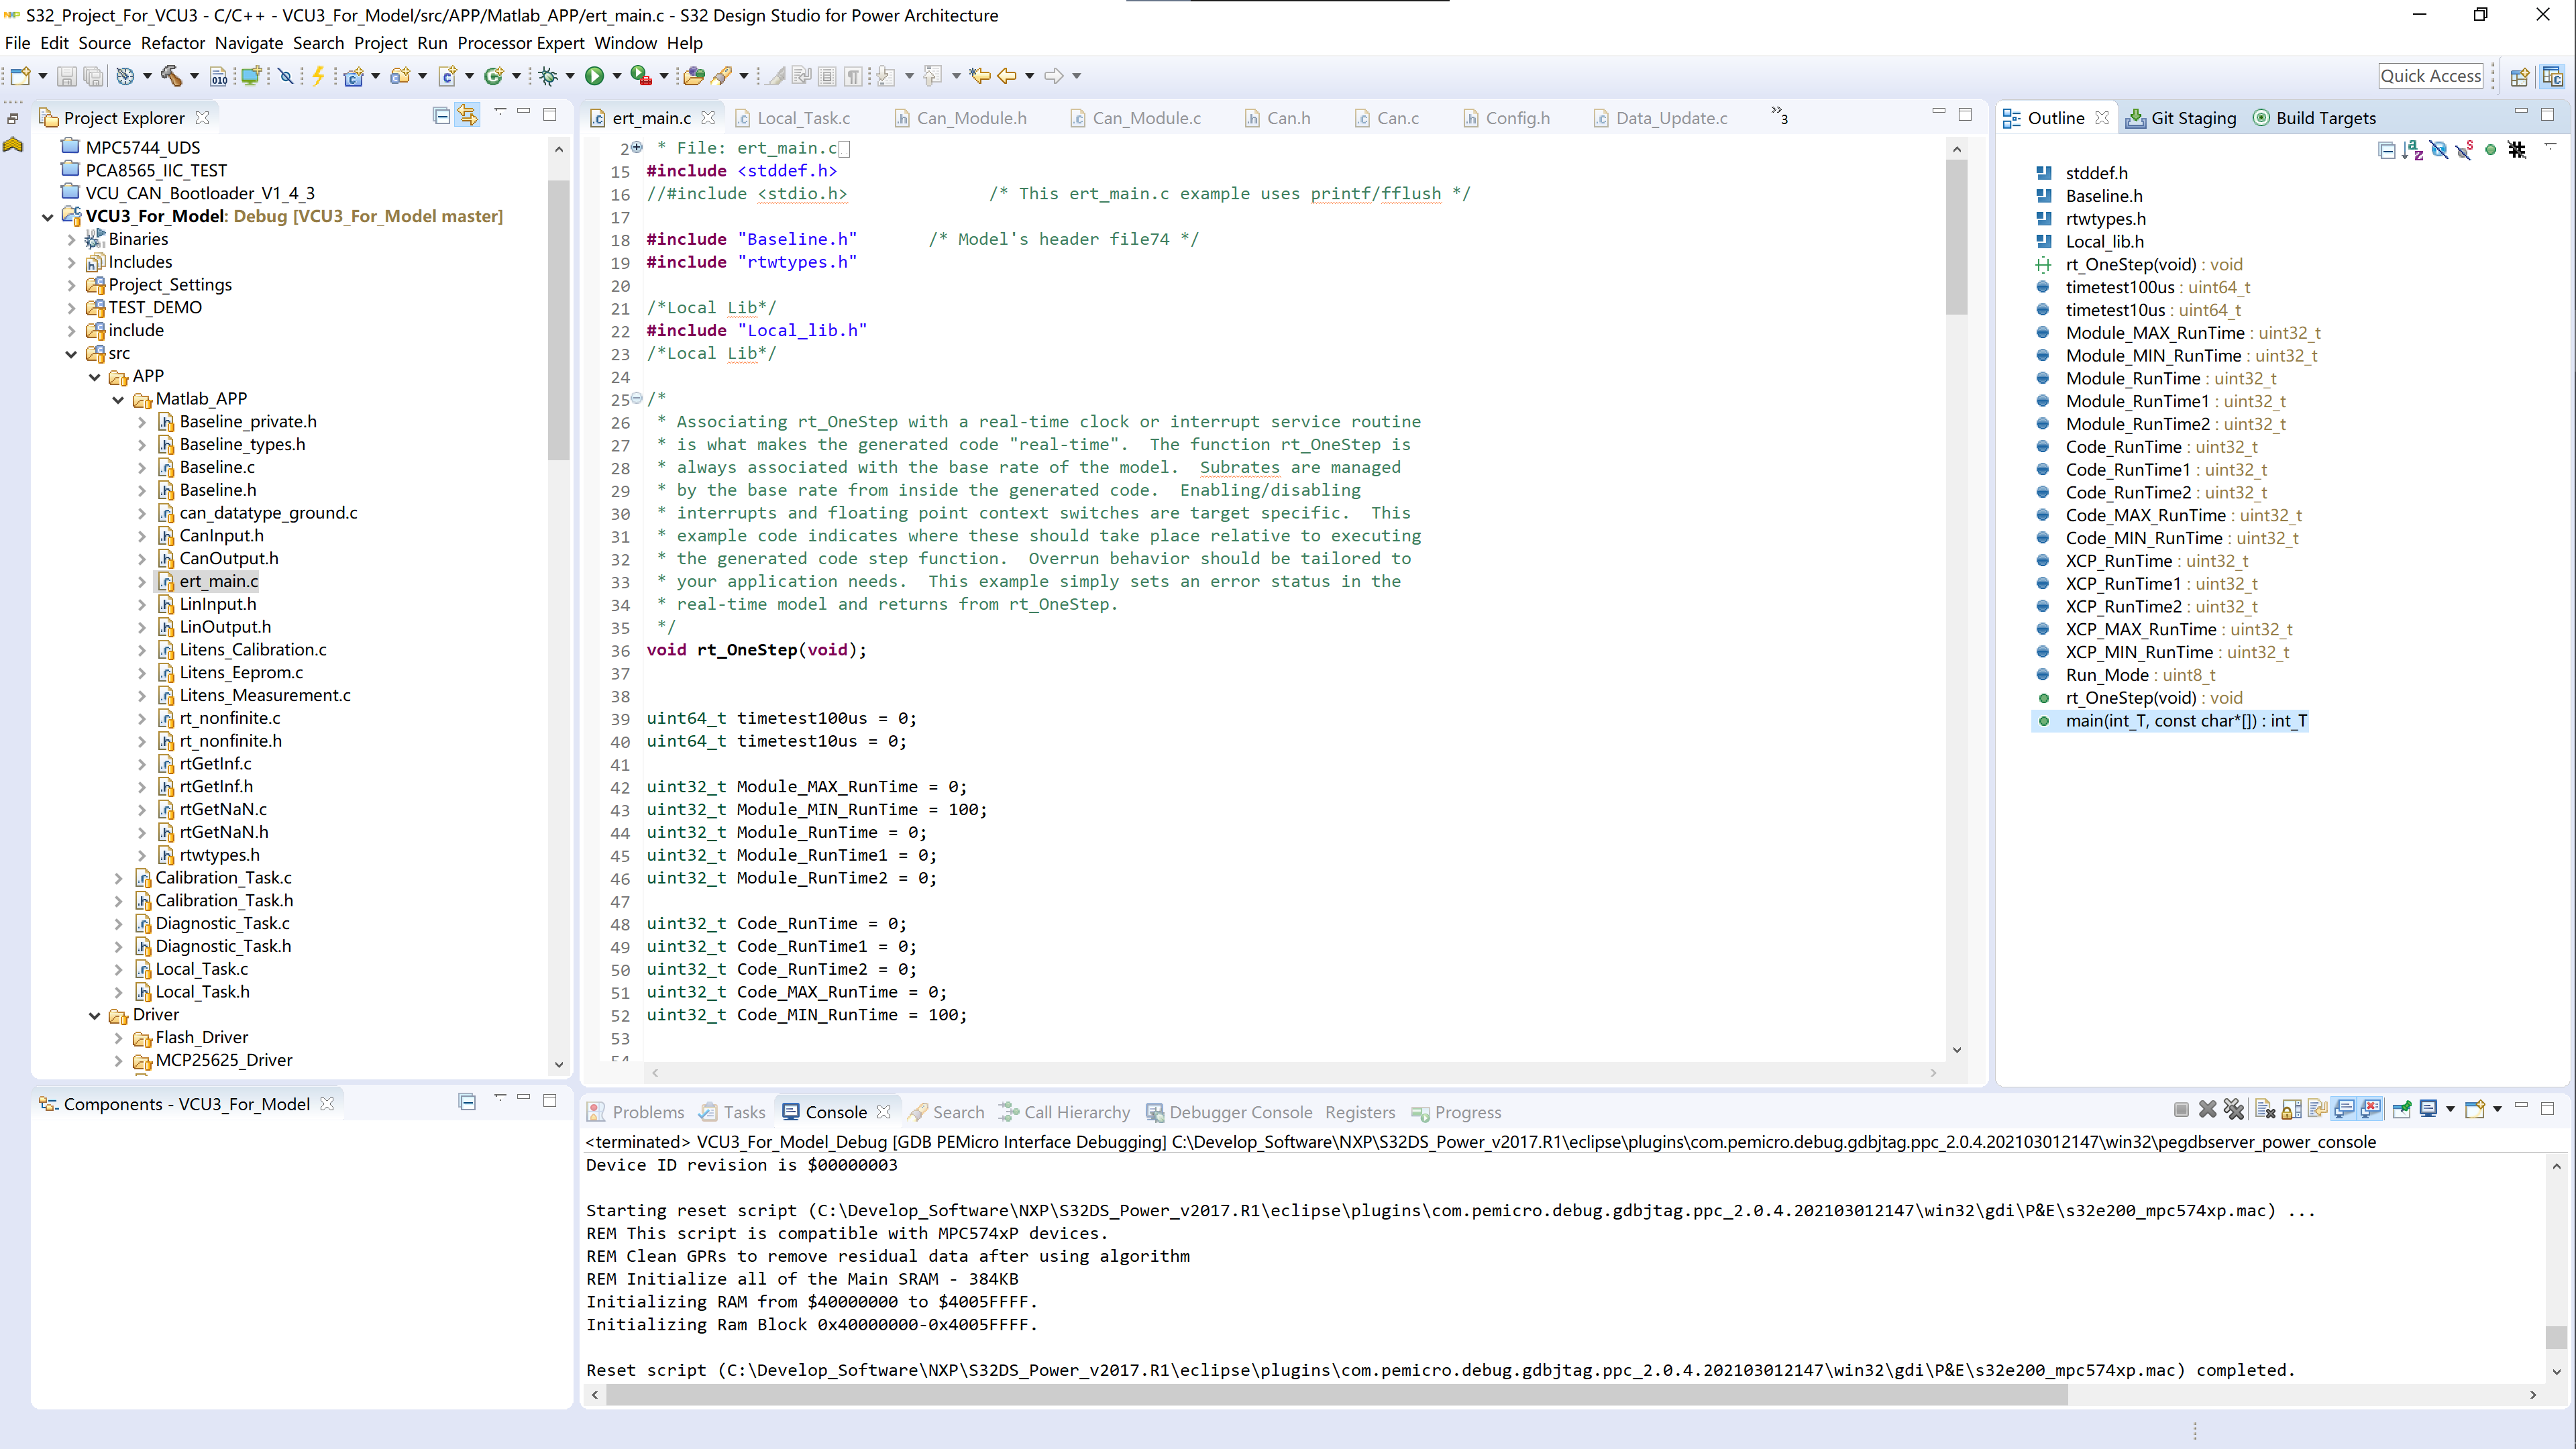Remove all terminated launches in Console toolbar
Screen dimensions: 2576x1449
(2234, 1109)
